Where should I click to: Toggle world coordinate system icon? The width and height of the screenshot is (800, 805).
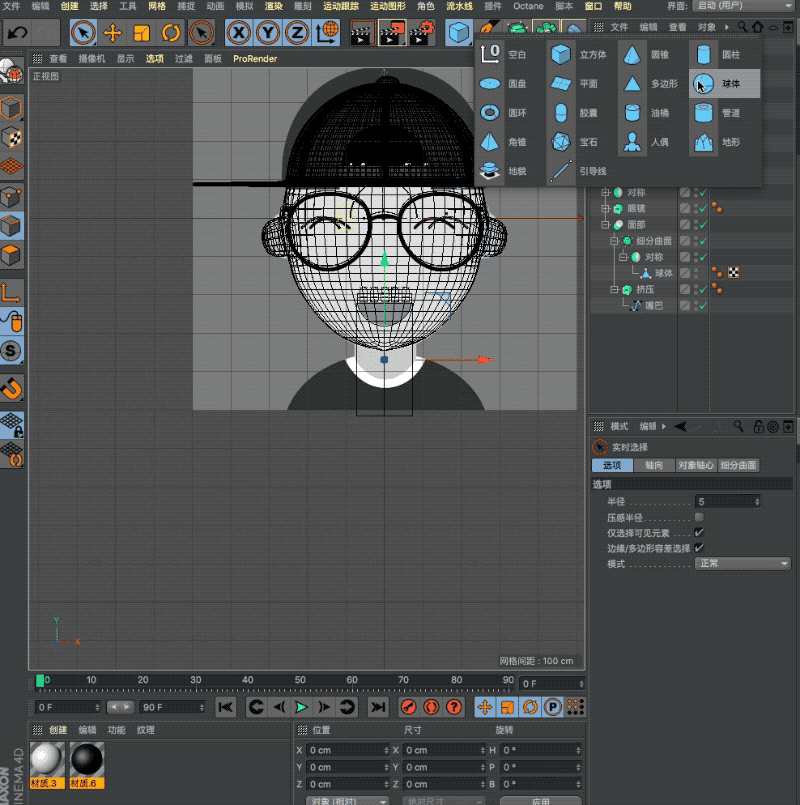click(x=327, y=33)
